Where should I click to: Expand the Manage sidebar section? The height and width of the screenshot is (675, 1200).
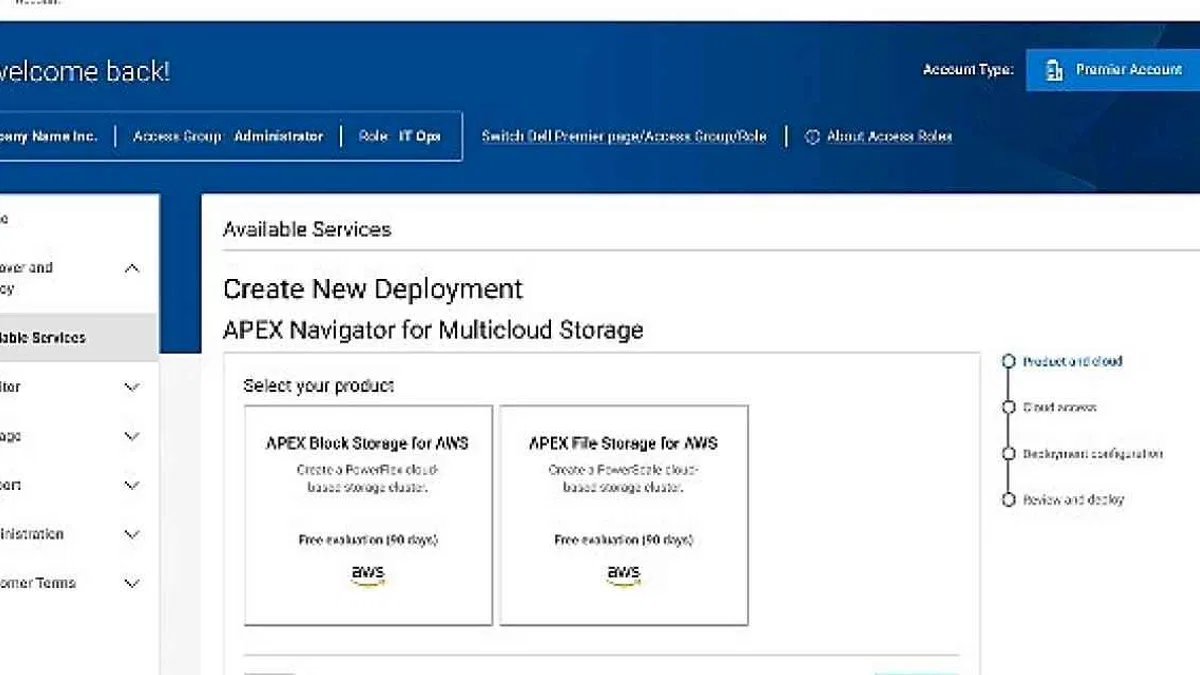tap(131, 436)
